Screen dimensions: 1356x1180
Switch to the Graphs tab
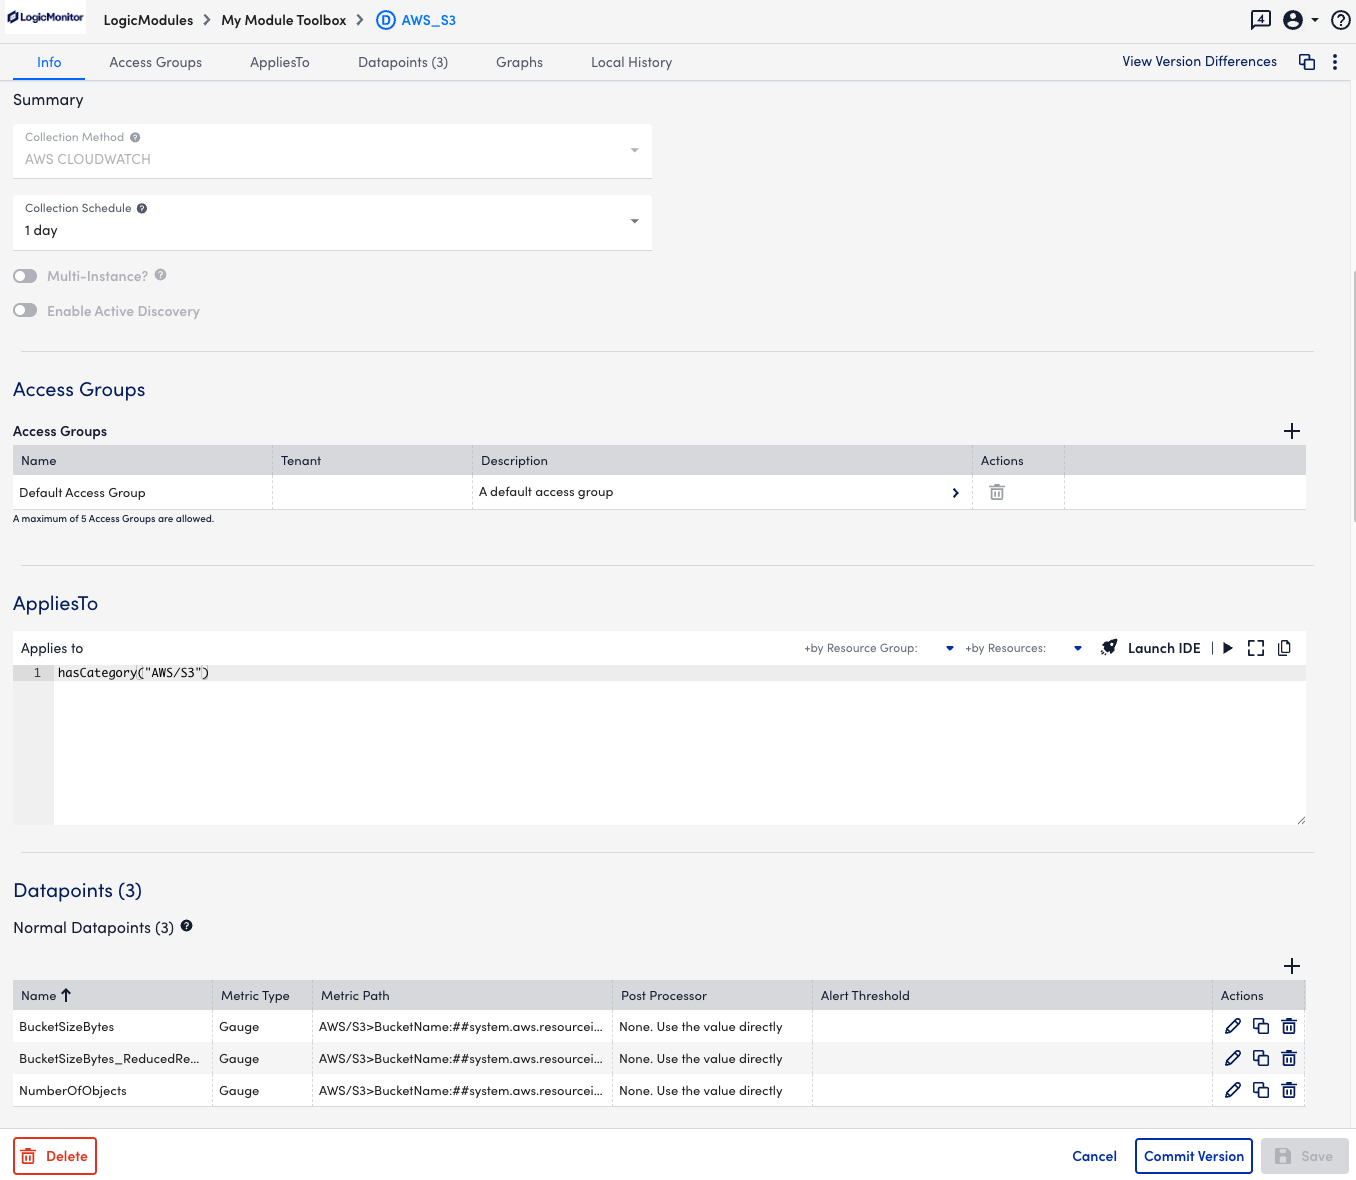pyautogui.click(x=520, y=62)
